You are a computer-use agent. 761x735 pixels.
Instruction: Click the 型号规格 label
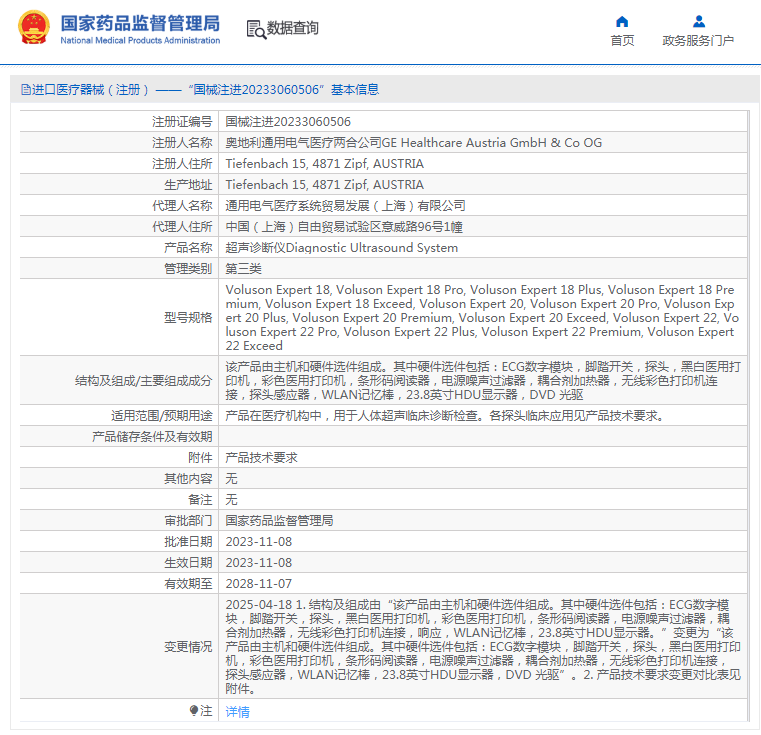click(188, 317)
